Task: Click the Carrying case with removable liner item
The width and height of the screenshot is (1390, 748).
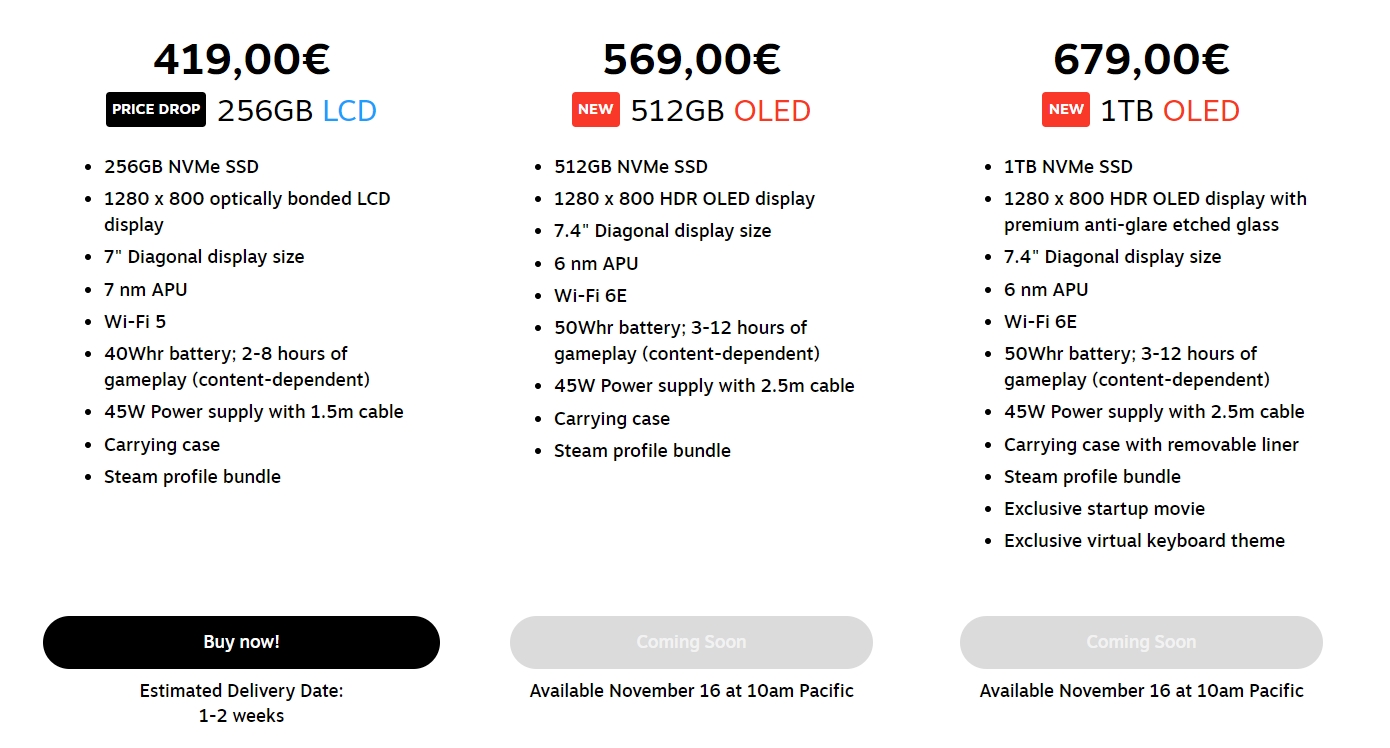Action: (1151, 445)
